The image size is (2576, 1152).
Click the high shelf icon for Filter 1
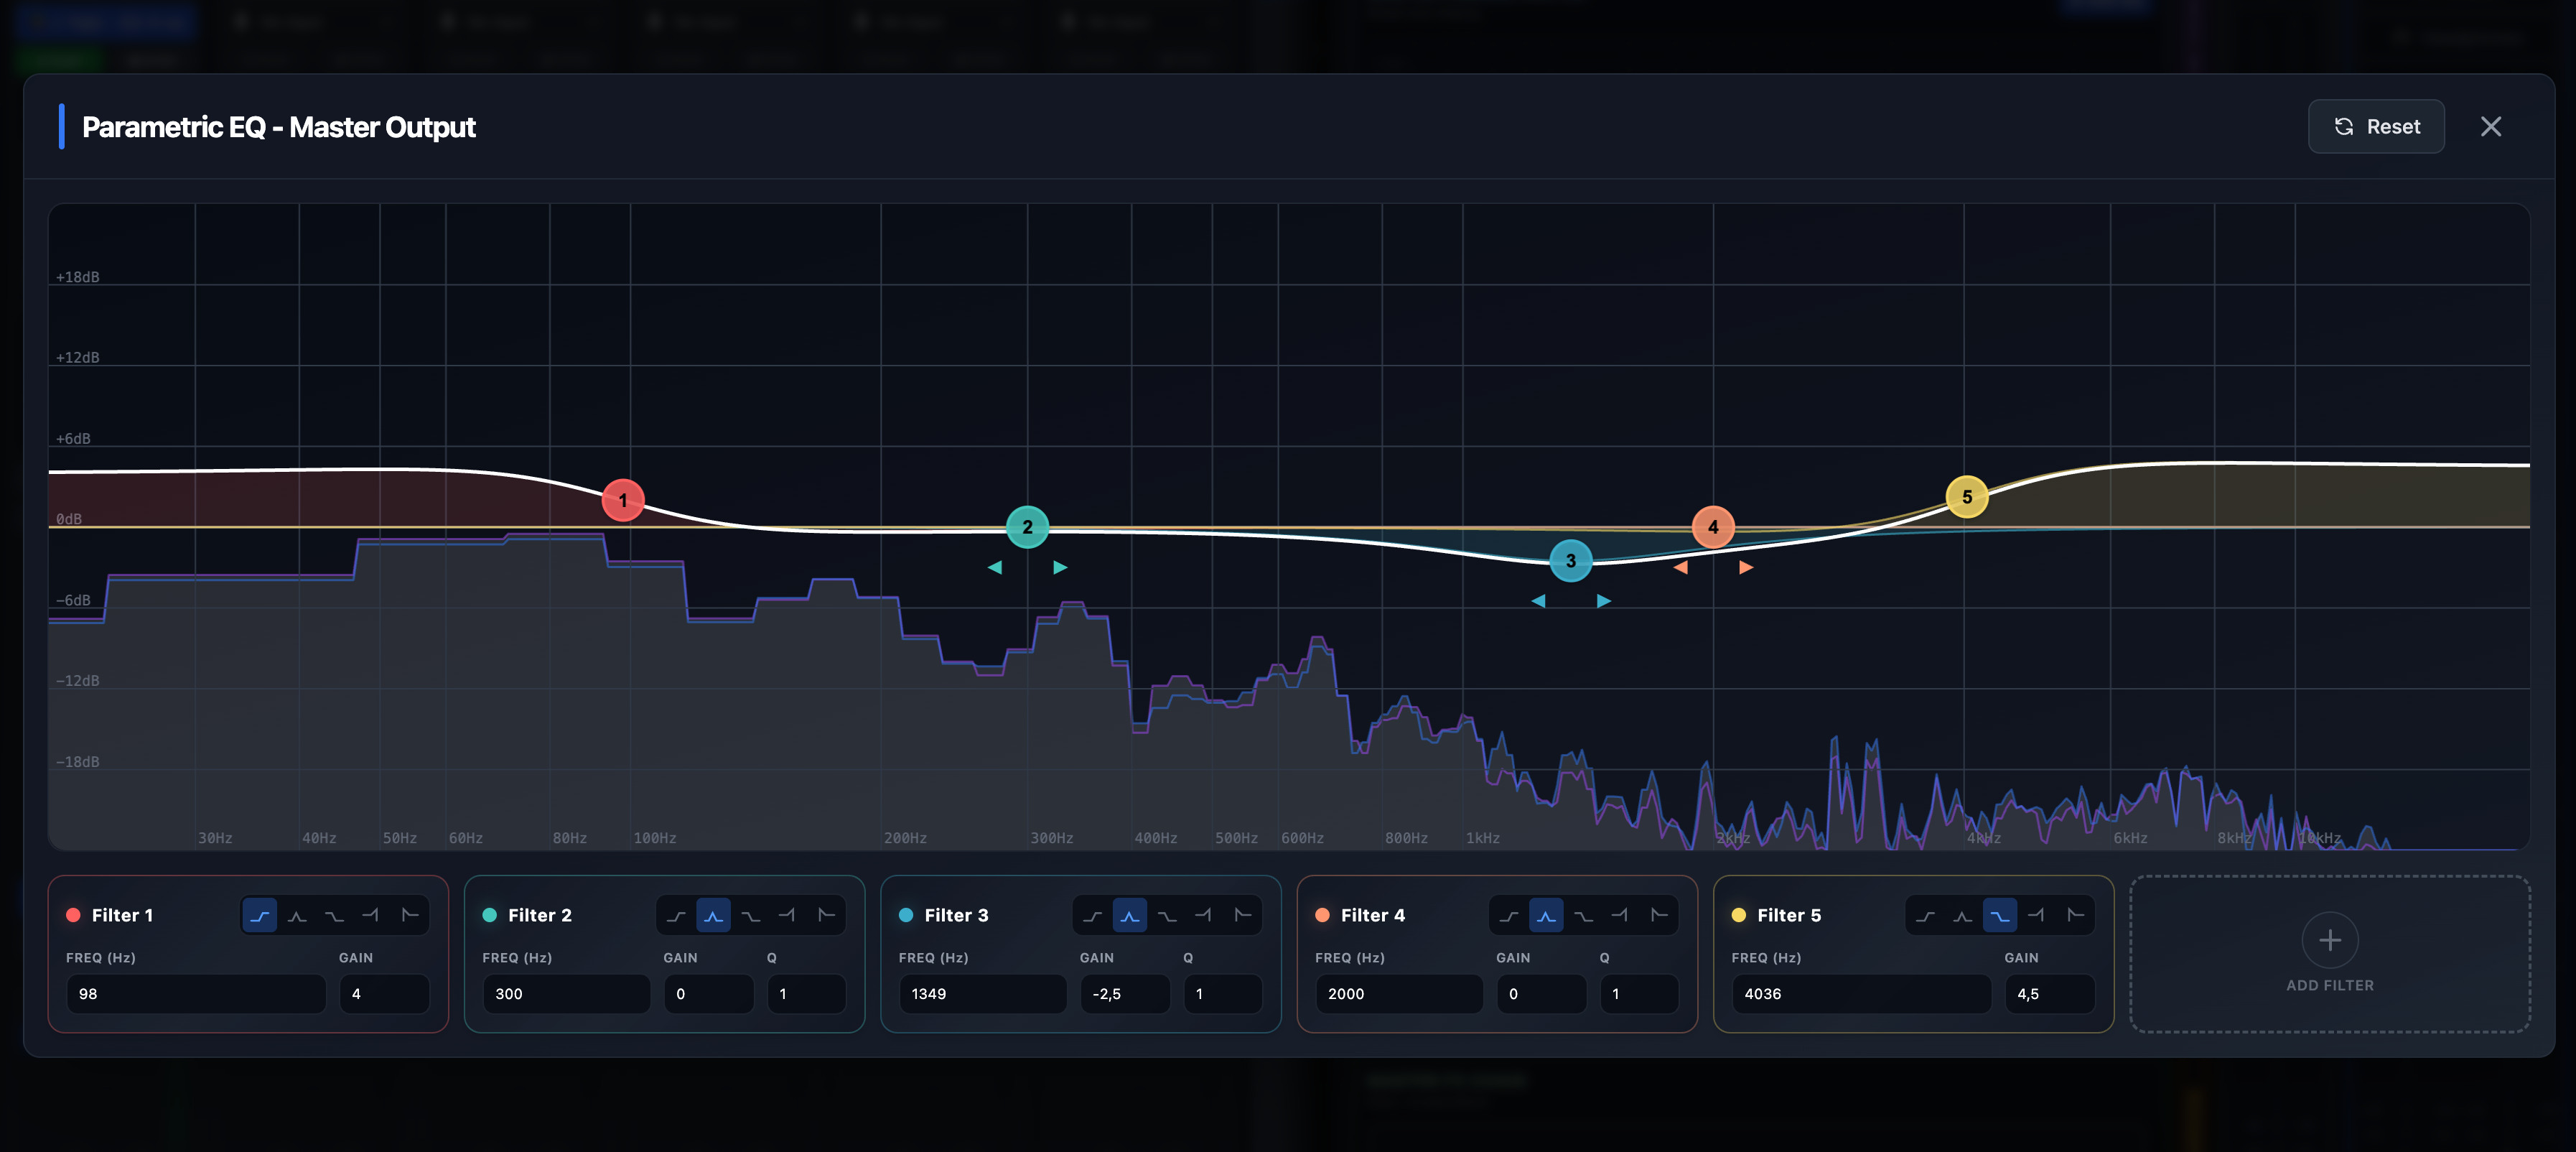pos(334,915)
